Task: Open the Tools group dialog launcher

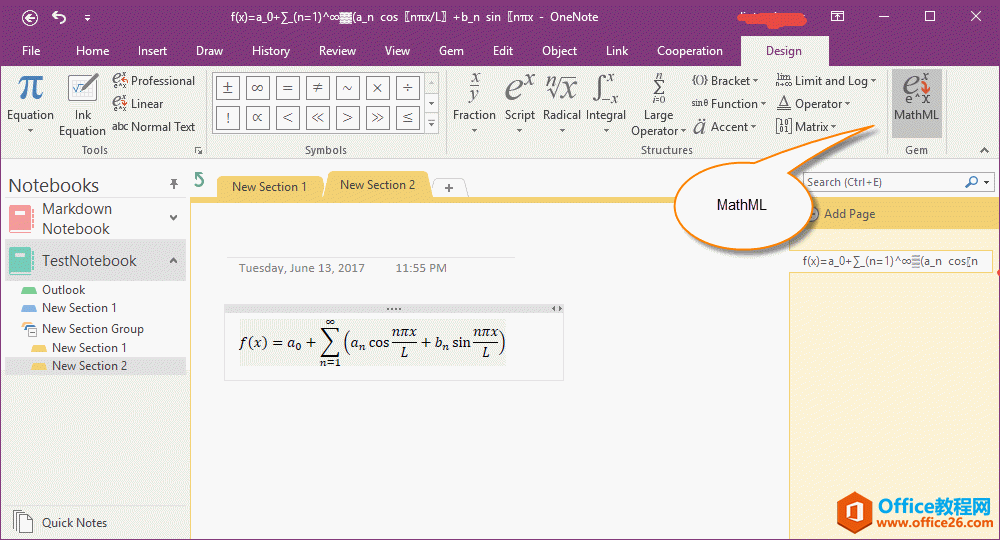Action: (198, 150)
